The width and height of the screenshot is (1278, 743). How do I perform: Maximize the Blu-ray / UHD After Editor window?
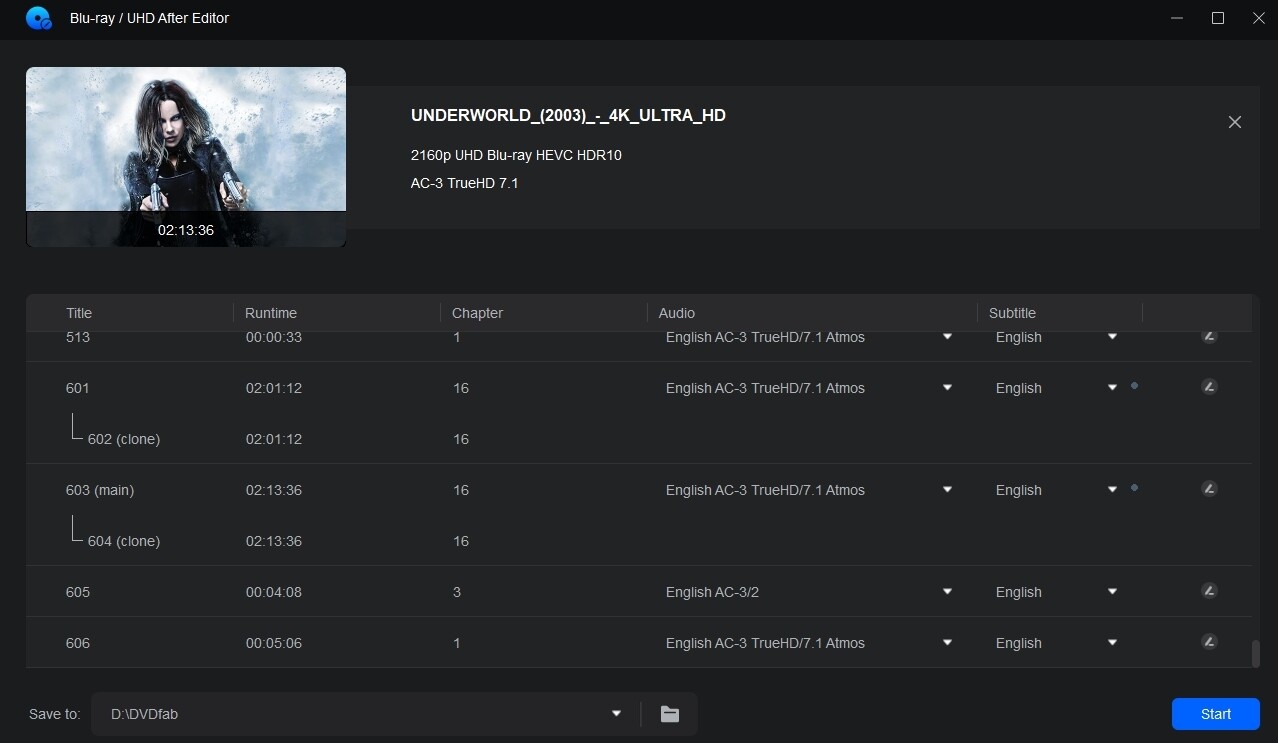(1218, 18)
